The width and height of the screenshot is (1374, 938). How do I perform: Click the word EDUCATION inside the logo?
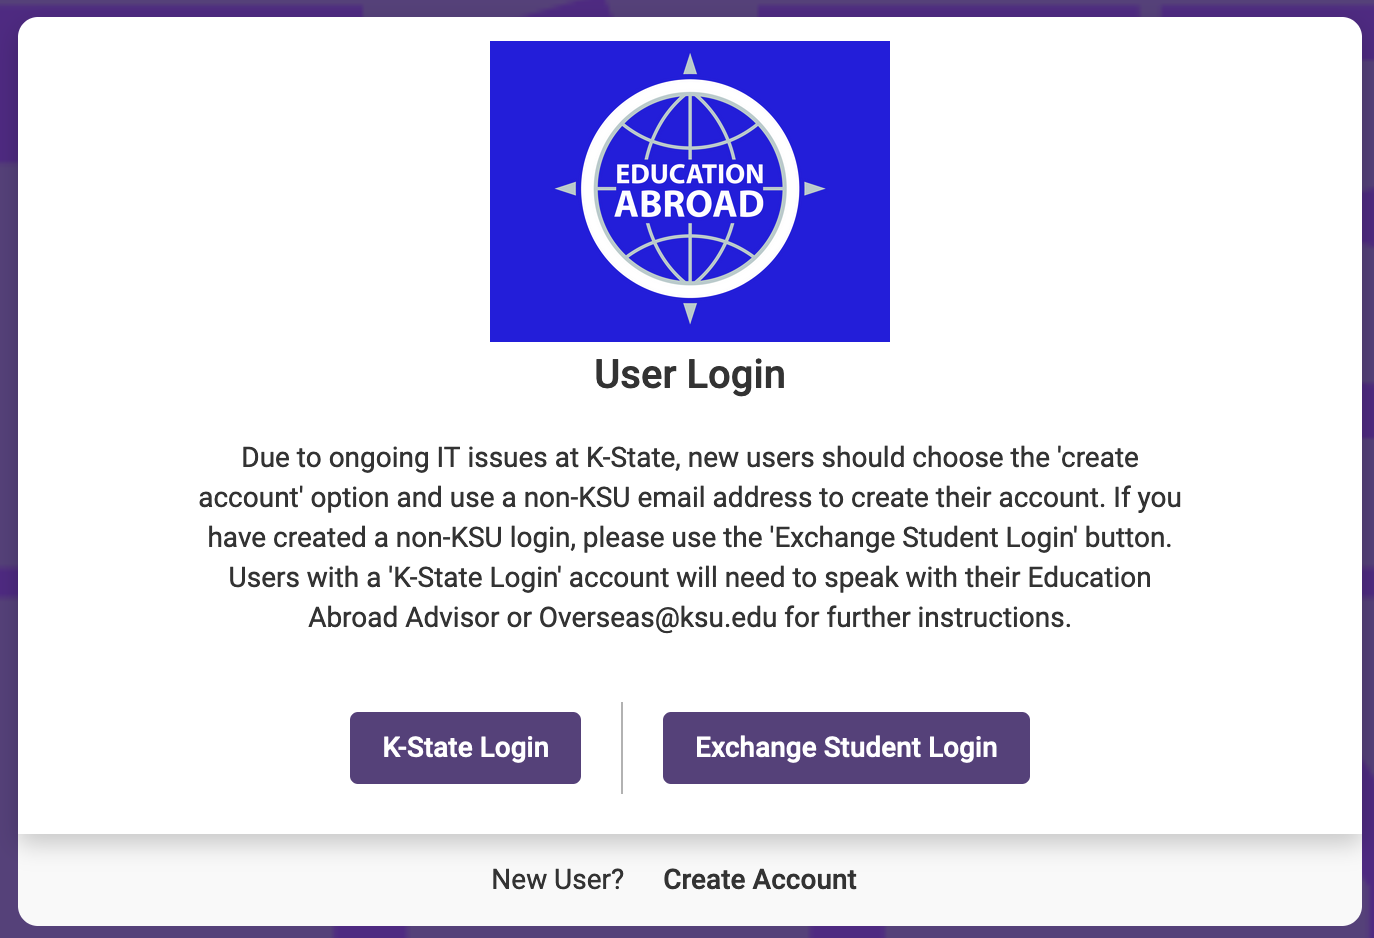click(x=689, y=174)
